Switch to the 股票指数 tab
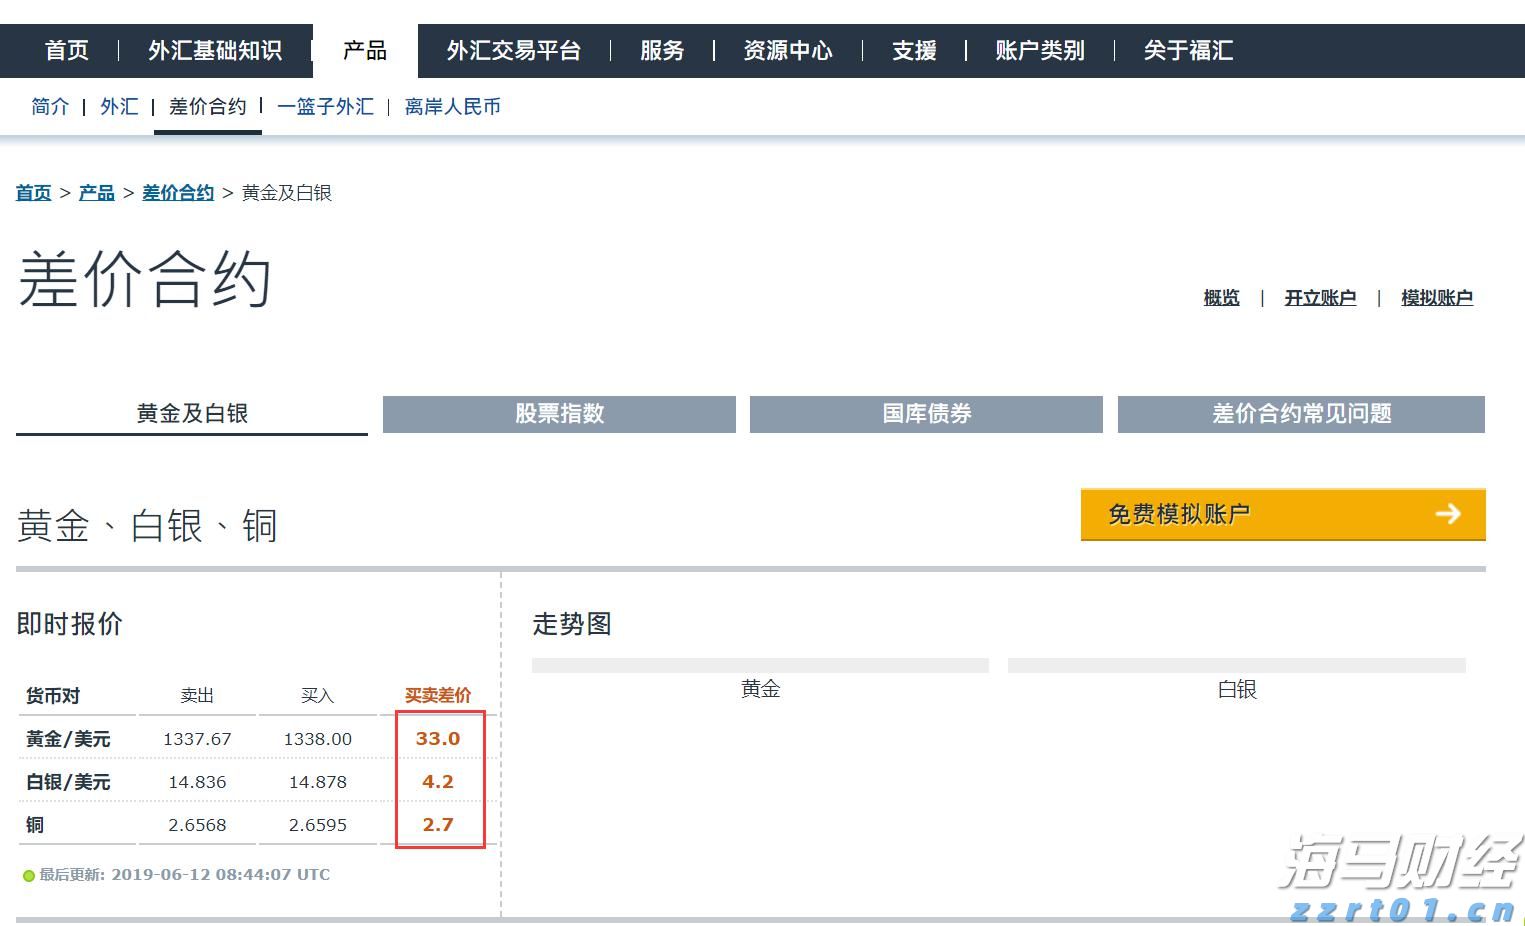 point(558,414)
